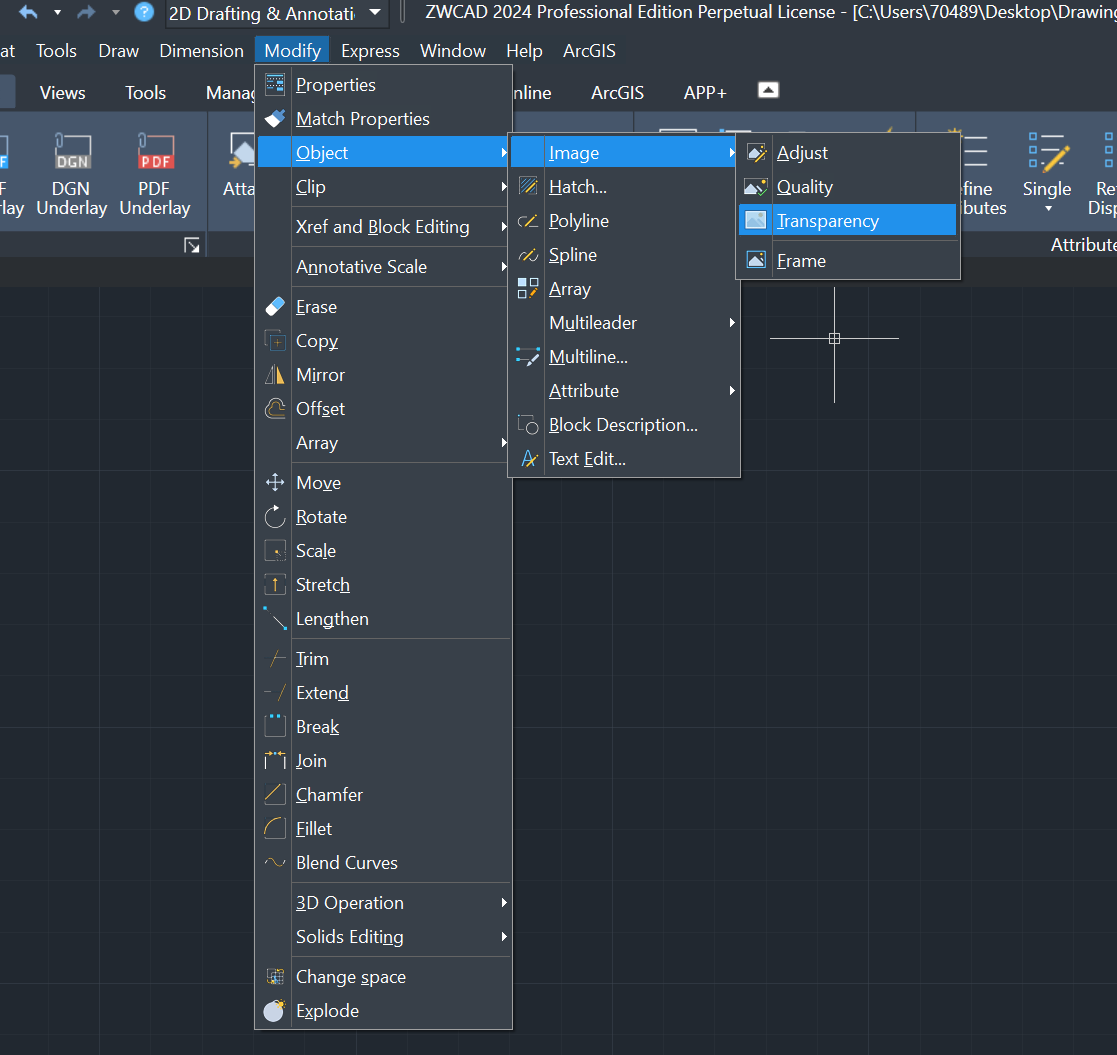Click the Chamfer icon
This screenshot has height=1055, width=1117.
[x=275, y=794]
